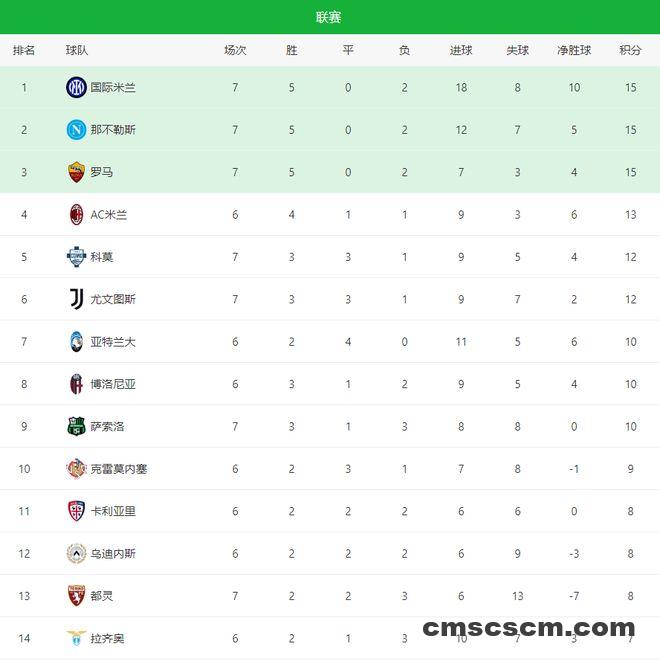Screen dimensions: 660x661
Task: Select the 联赛 league tab header
Action: point(329,17)
